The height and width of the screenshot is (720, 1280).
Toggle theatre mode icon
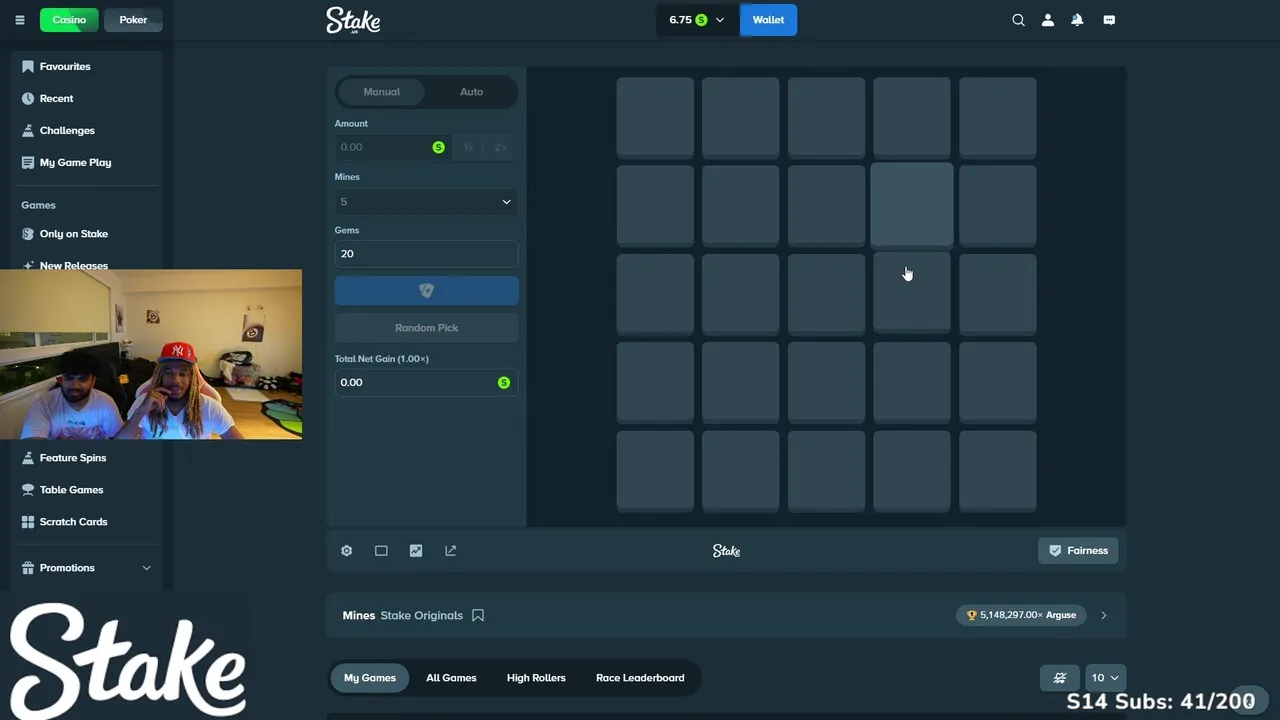(381, 550)
